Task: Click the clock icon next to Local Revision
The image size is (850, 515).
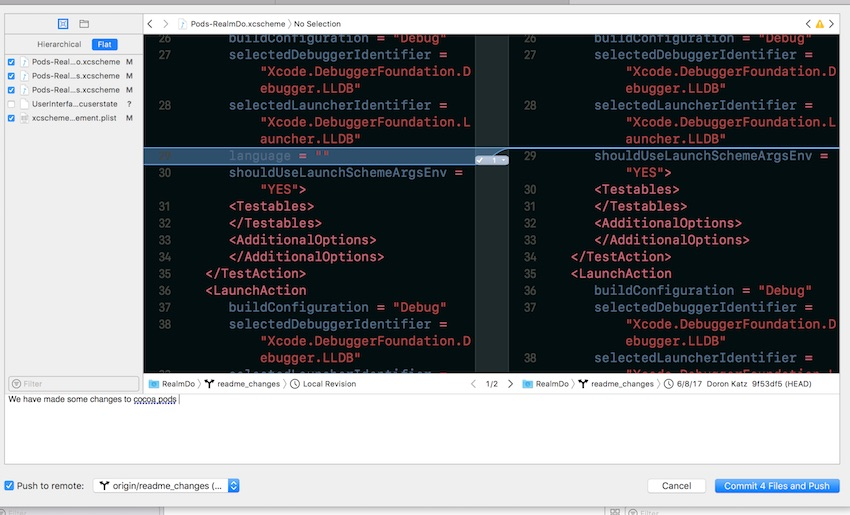Action: point(295,384)
